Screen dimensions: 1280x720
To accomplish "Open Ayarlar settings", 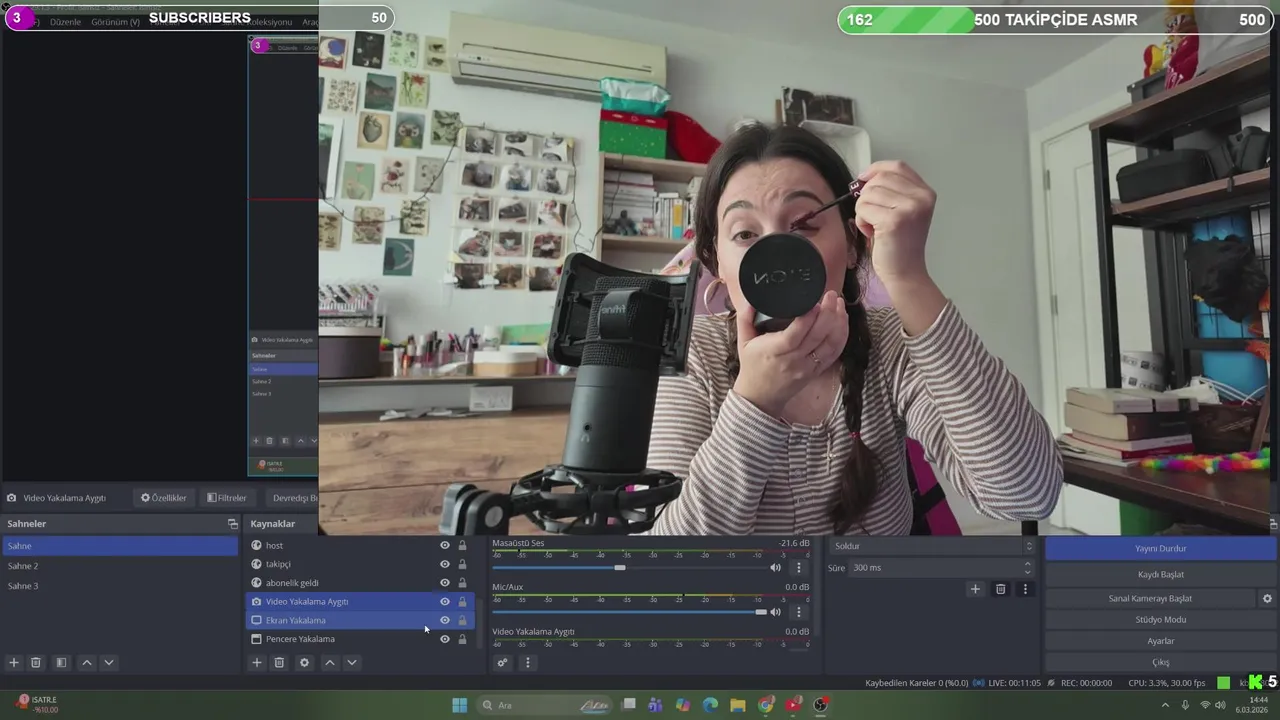I will click(1160, 641).
